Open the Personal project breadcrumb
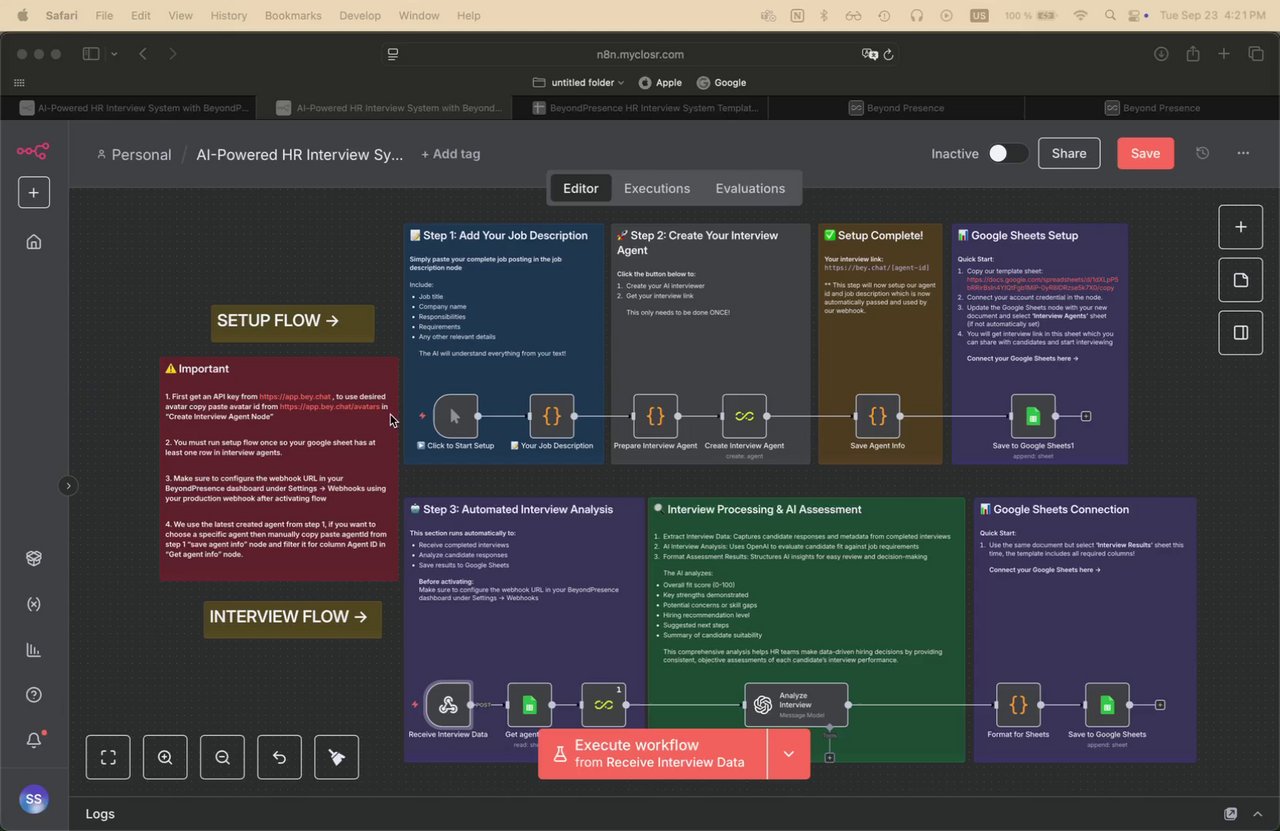Screen dimensions: 1280x831 tap(134, 154)
